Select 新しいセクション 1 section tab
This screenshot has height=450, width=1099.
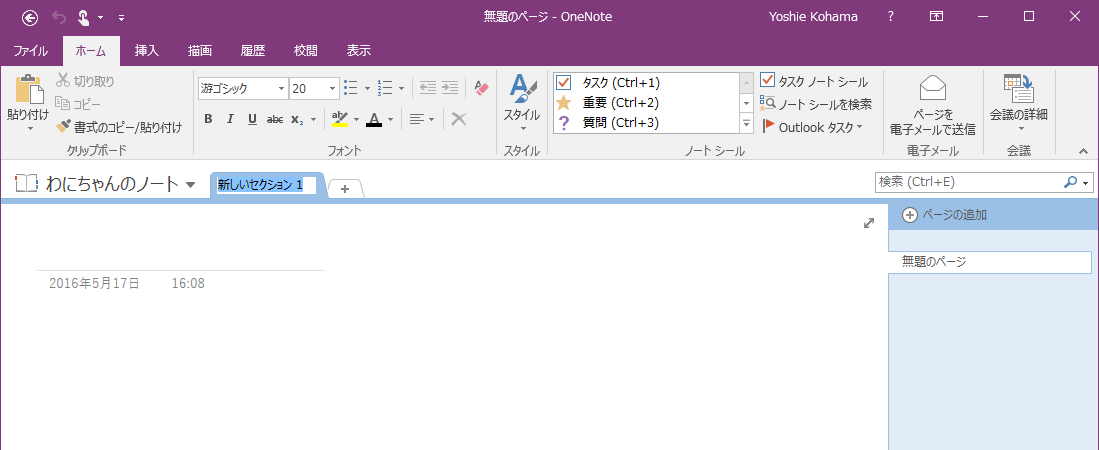tap(266, 185)
